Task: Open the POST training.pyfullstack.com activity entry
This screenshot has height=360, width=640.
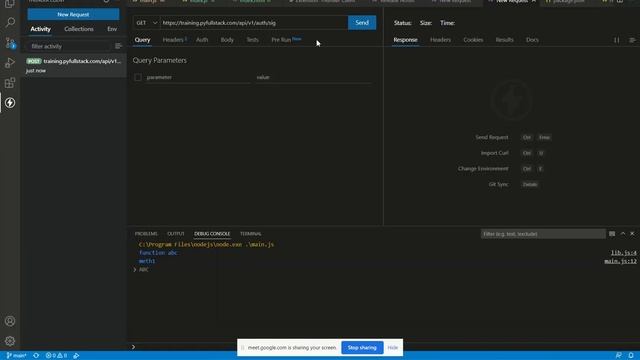Action: [73, 65]
